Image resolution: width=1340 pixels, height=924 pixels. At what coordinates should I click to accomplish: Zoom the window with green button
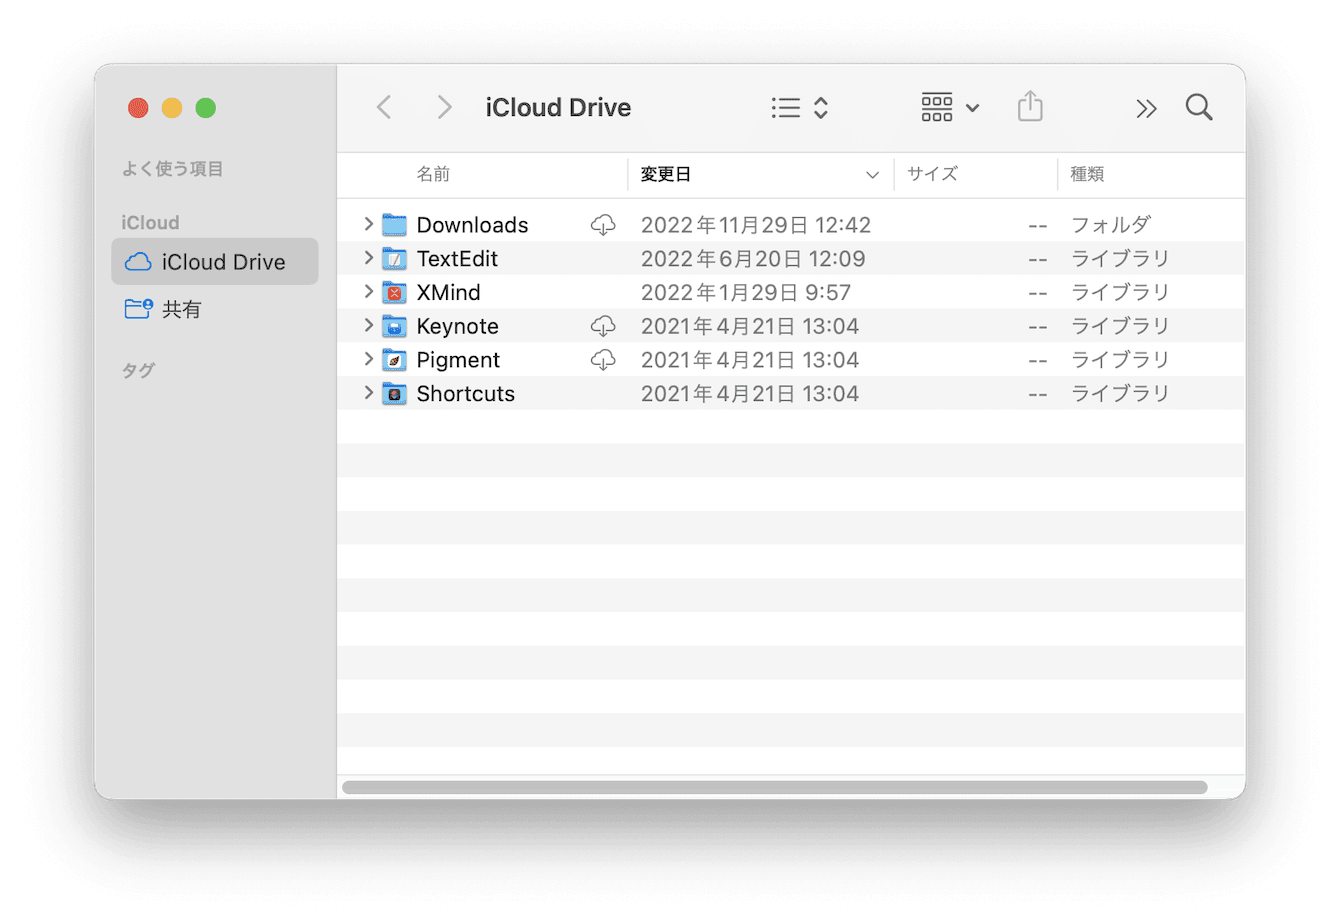tap(206, 108)
